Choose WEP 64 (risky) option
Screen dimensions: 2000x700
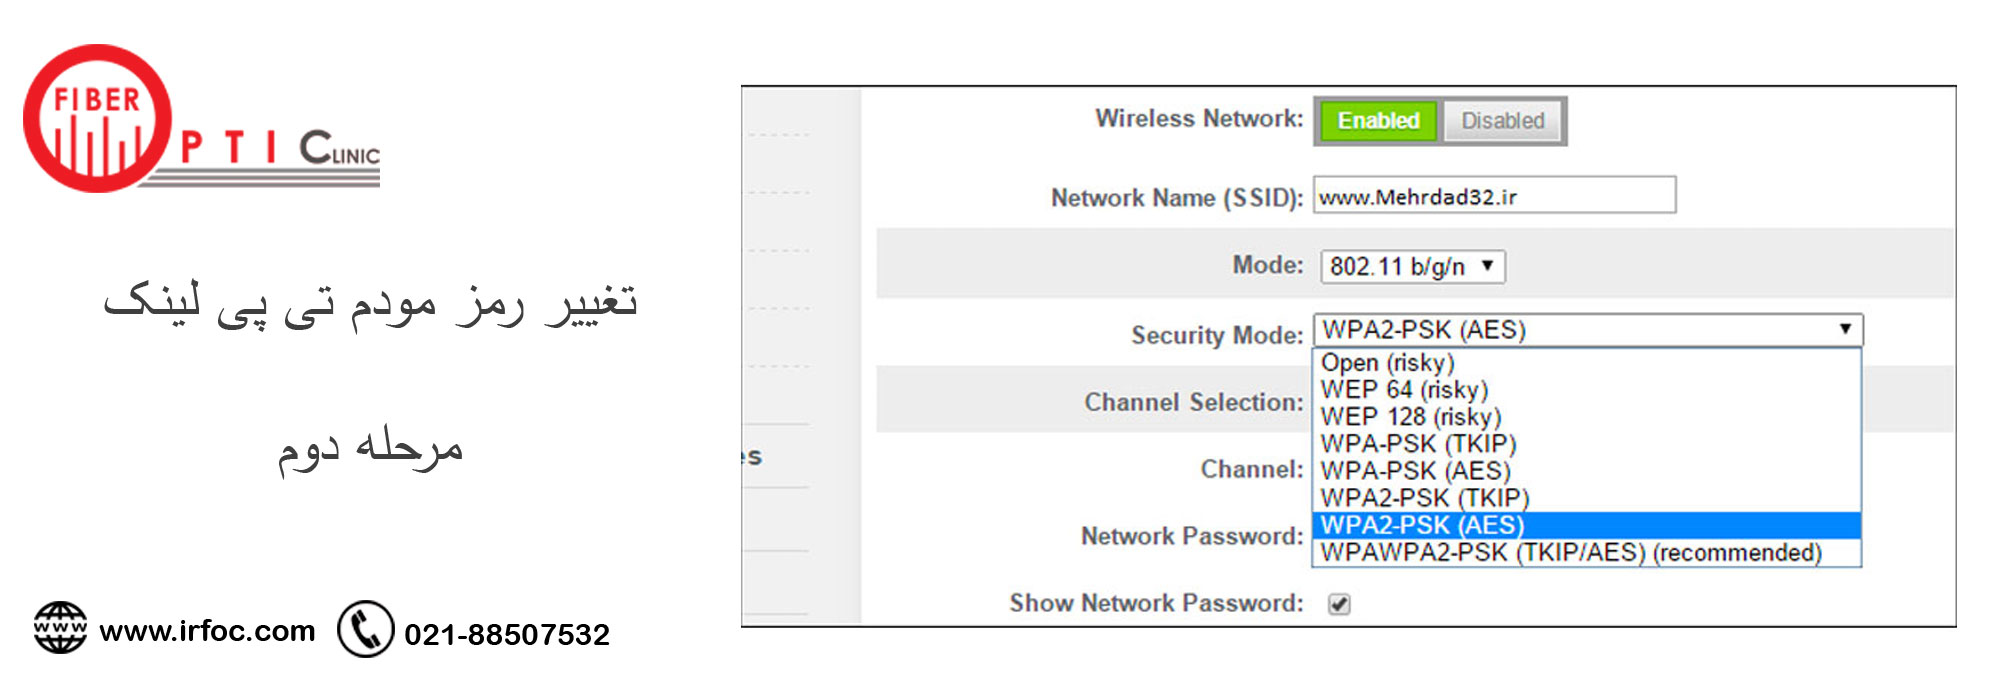[x=1404, y=390]
